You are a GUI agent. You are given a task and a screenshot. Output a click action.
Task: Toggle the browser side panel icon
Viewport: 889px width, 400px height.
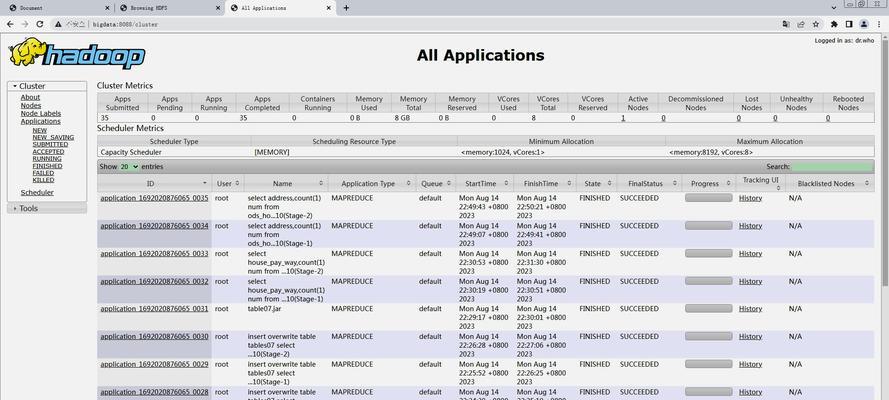pyautogui.click(x=849, y=24)
